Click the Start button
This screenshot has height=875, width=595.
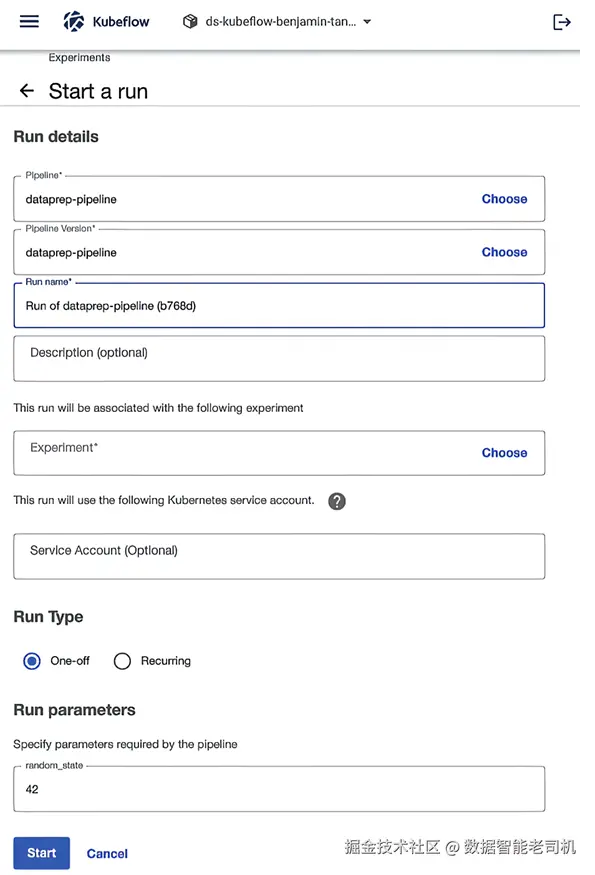(42, 853)
